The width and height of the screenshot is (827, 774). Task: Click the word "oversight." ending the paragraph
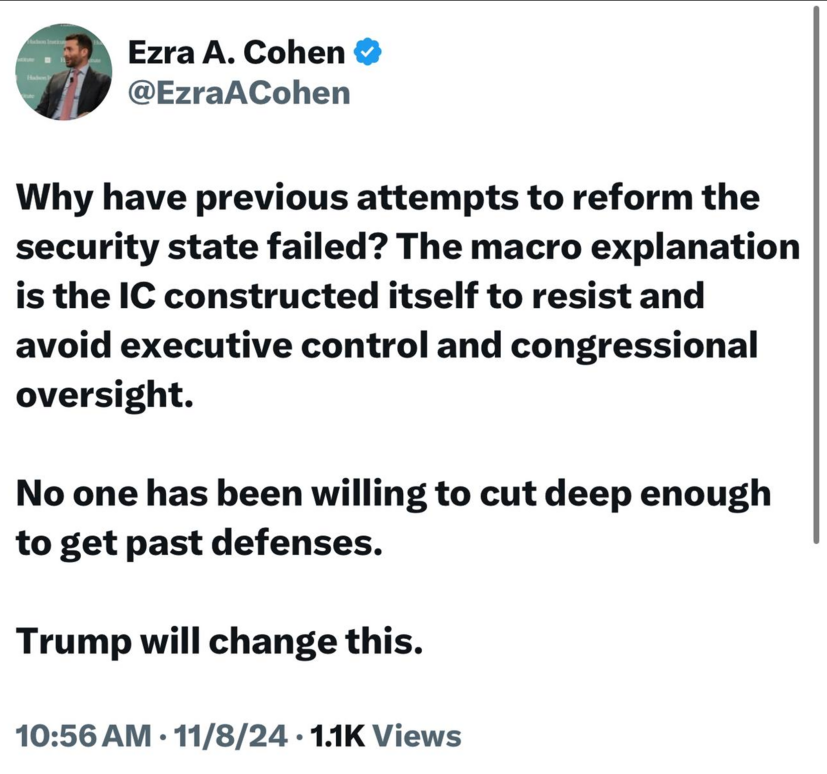[102, 394]
